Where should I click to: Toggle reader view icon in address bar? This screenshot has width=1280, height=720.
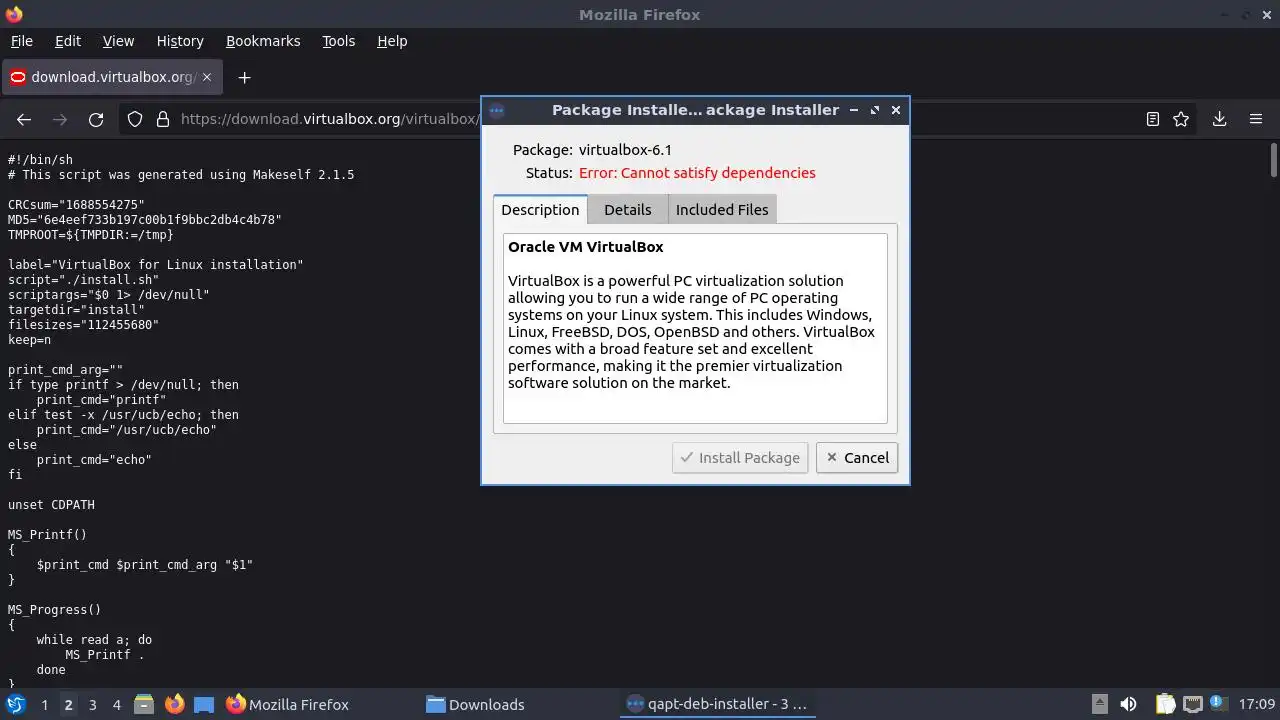1153,119
